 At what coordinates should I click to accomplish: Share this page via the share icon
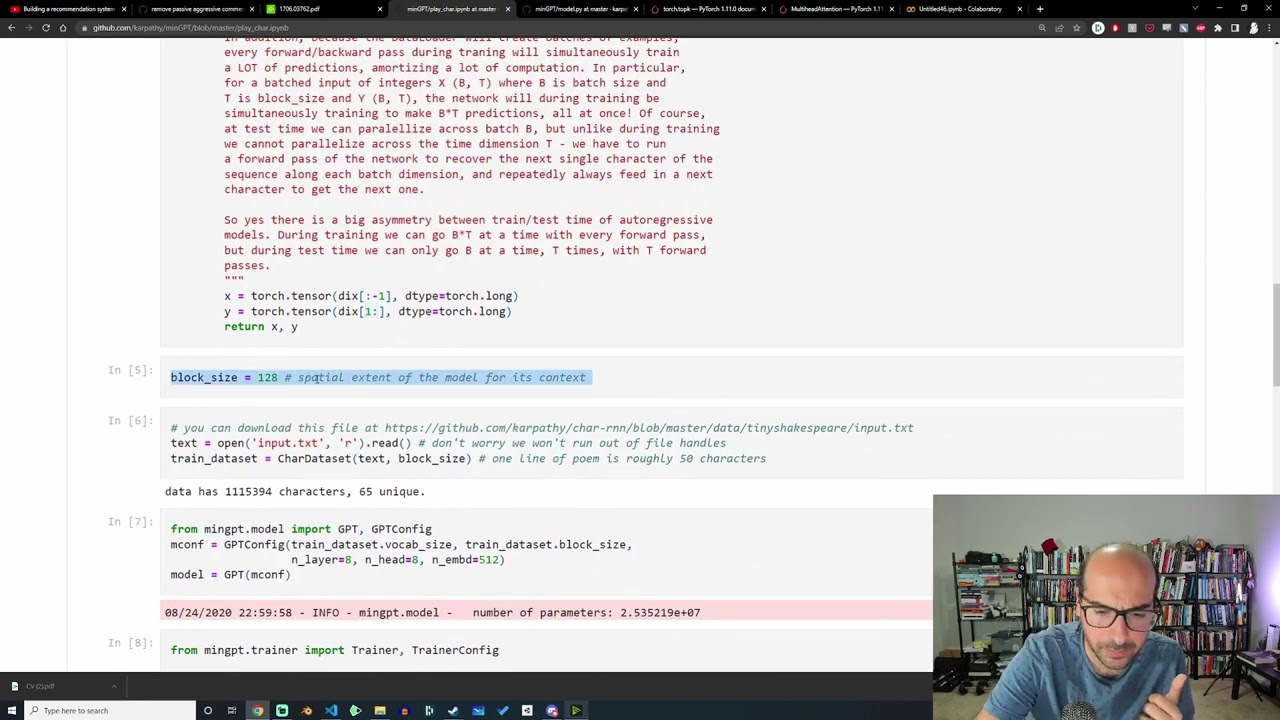(x=1059, y=28)
